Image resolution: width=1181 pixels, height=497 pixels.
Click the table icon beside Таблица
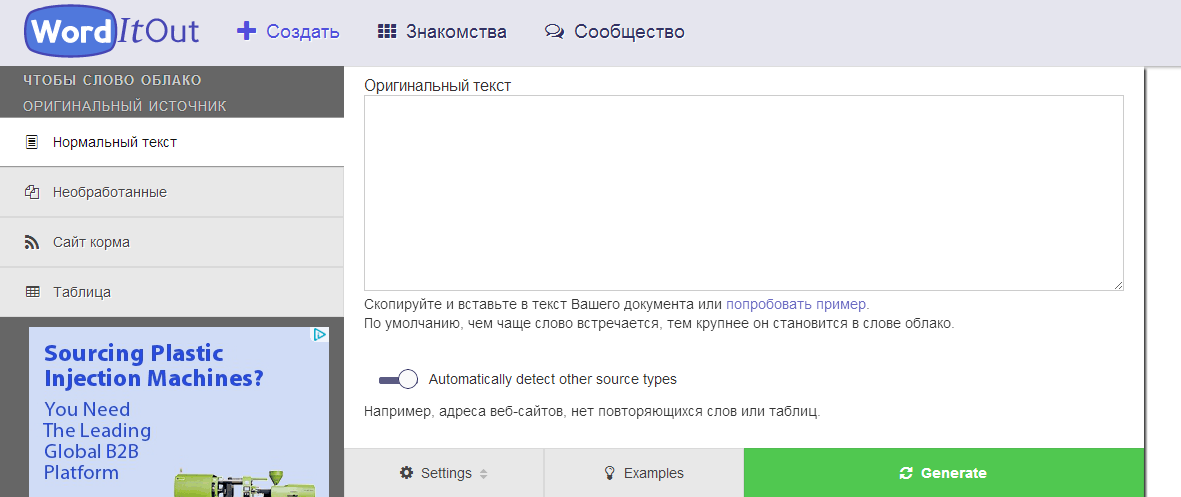pos(32,292)
